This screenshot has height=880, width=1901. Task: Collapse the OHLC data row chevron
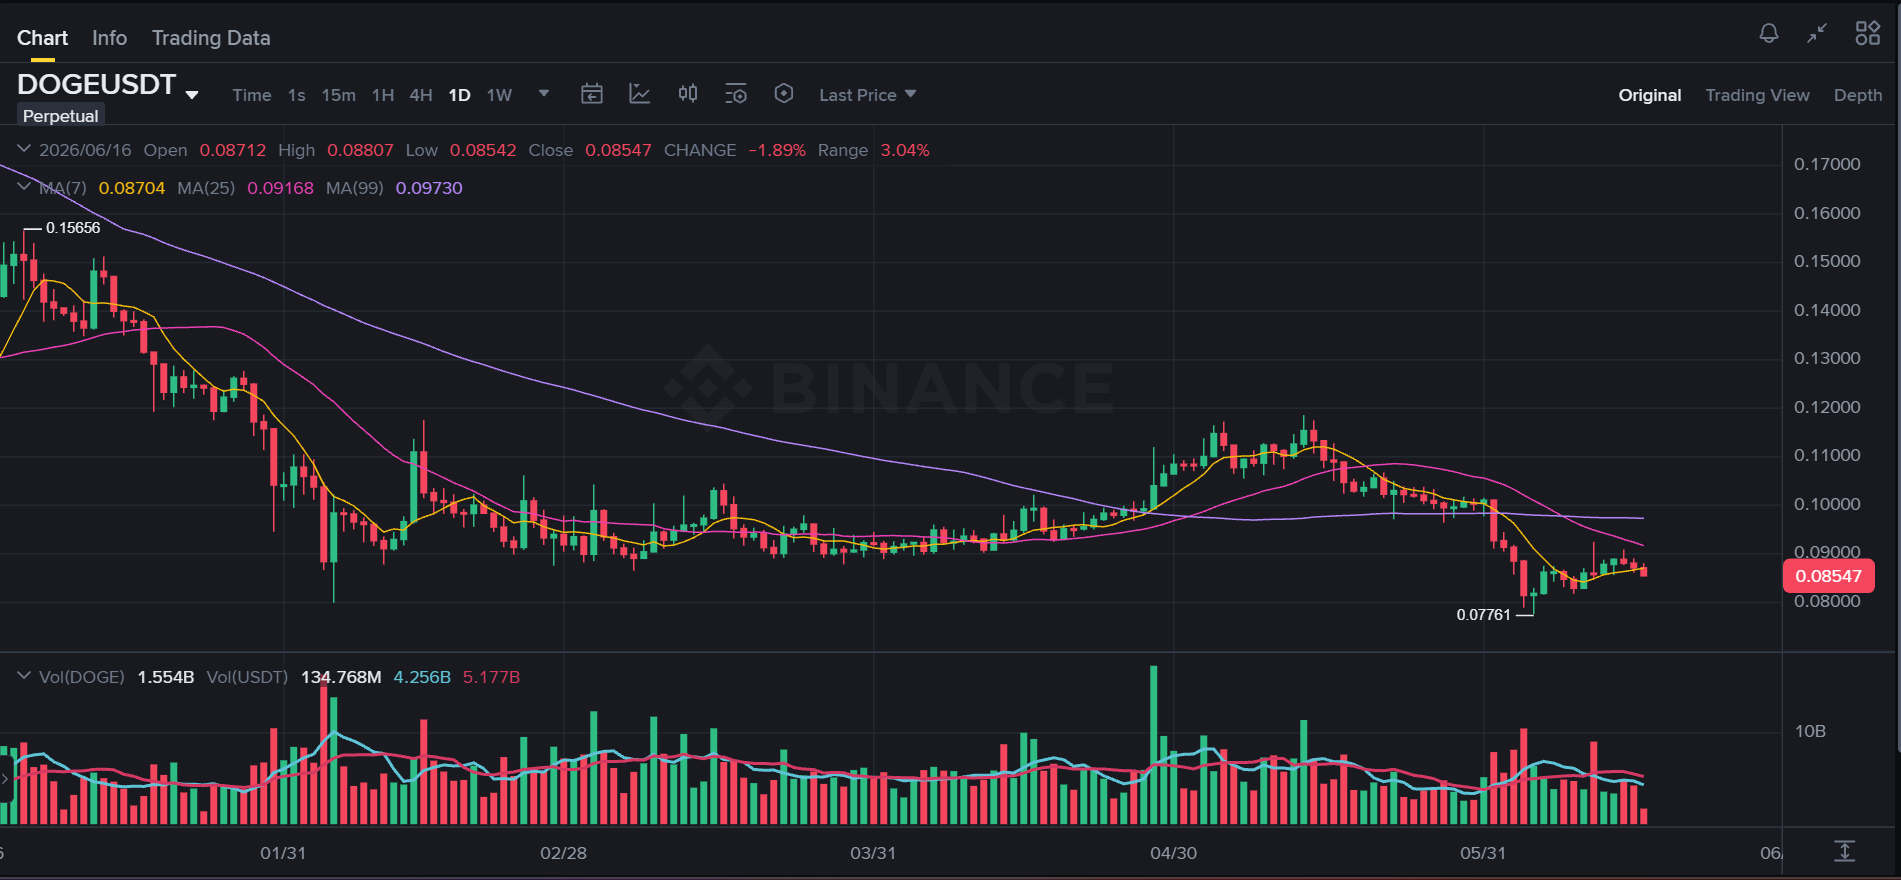(24, 149)
